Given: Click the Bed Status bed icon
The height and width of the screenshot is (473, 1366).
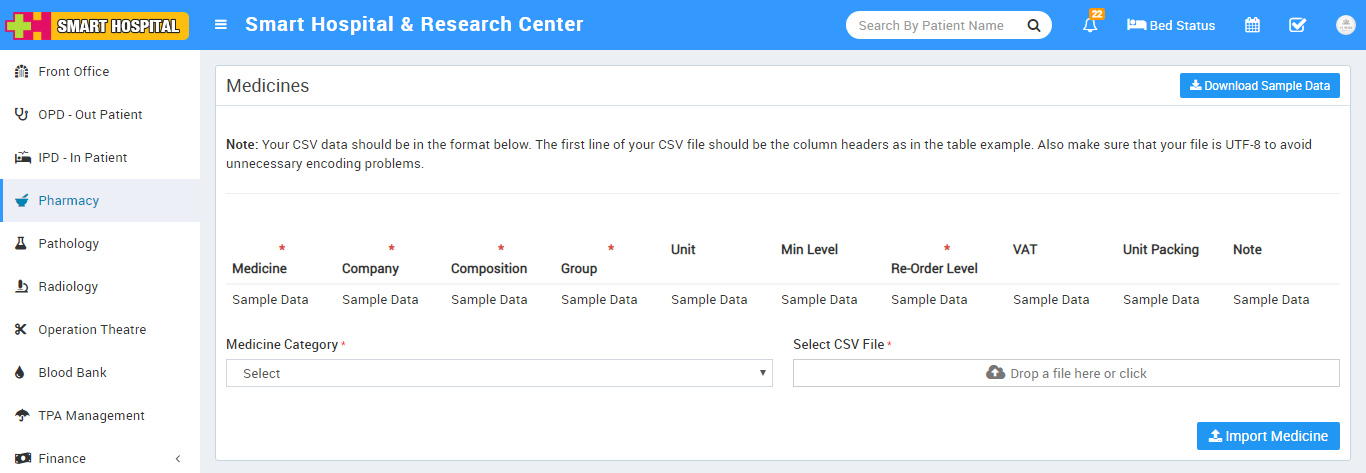Looking at the screenshot, I should [1136, 25].
